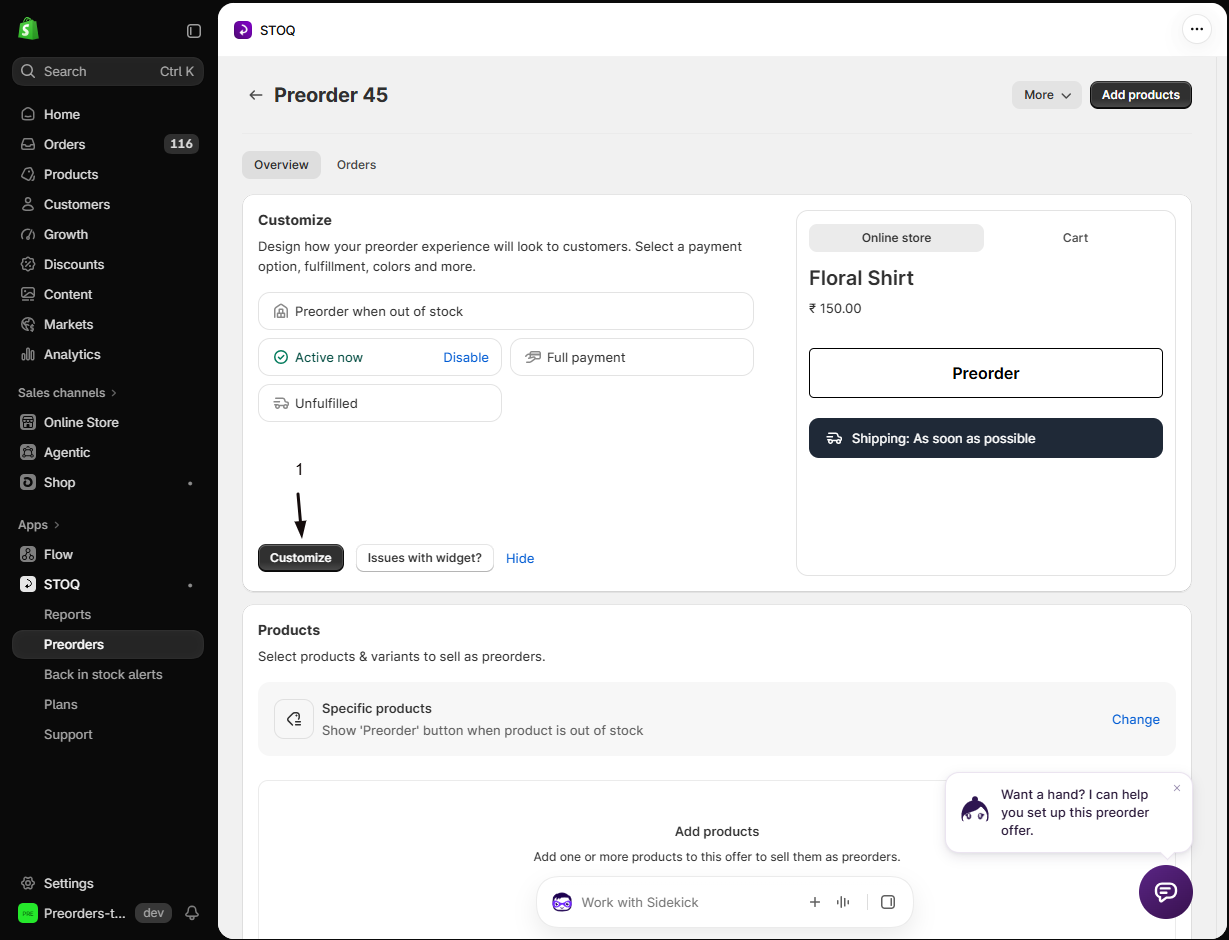Screen dimensions: 1229x940
Task: Click the Sidekick avatar icon
Action: (x=562, y=902)
